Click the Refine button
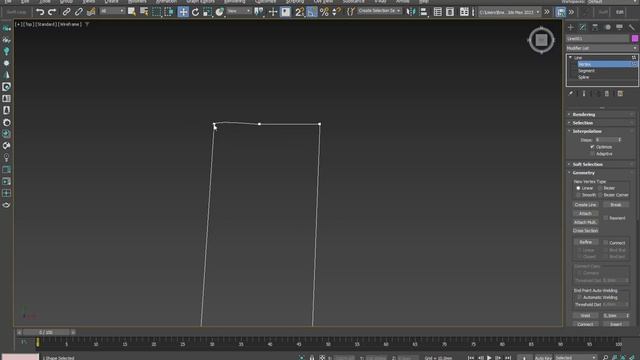The image size is (640, 360). click(585, 242)
